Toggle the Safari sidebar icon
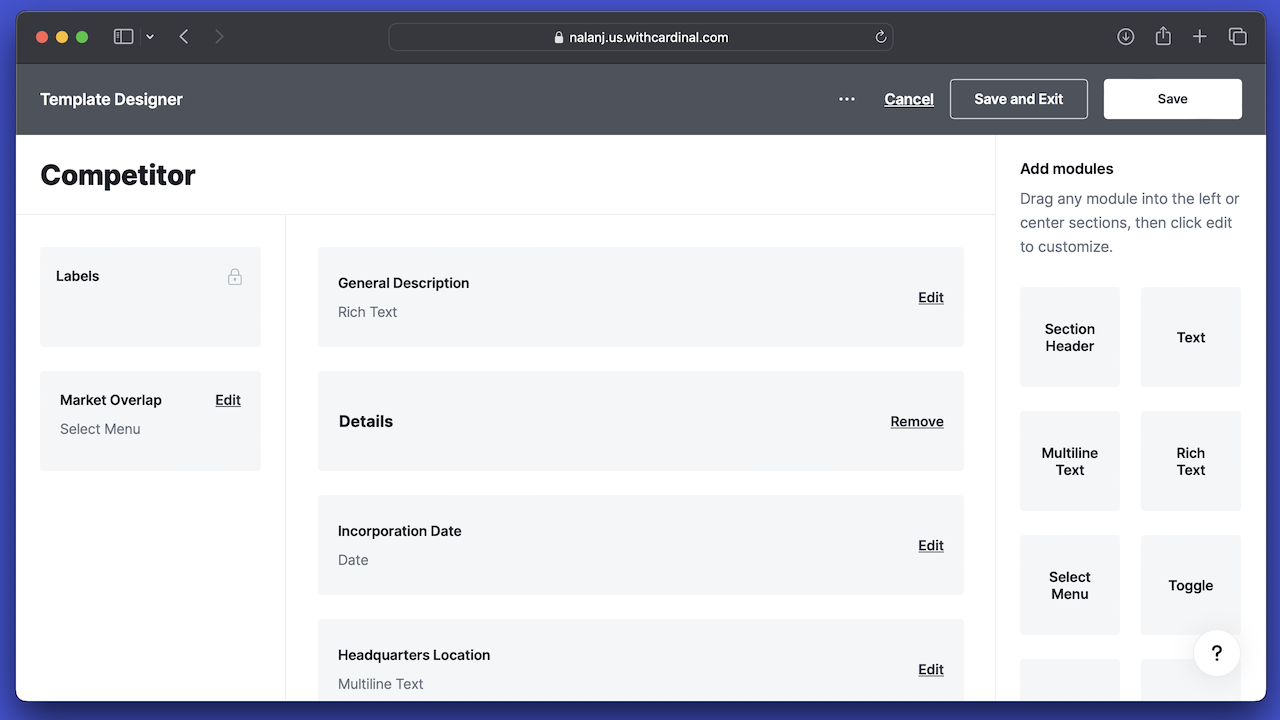Image resolution: width=1280 pixels, height=720 pixels. pyautogui.click(x=123, y=37)
